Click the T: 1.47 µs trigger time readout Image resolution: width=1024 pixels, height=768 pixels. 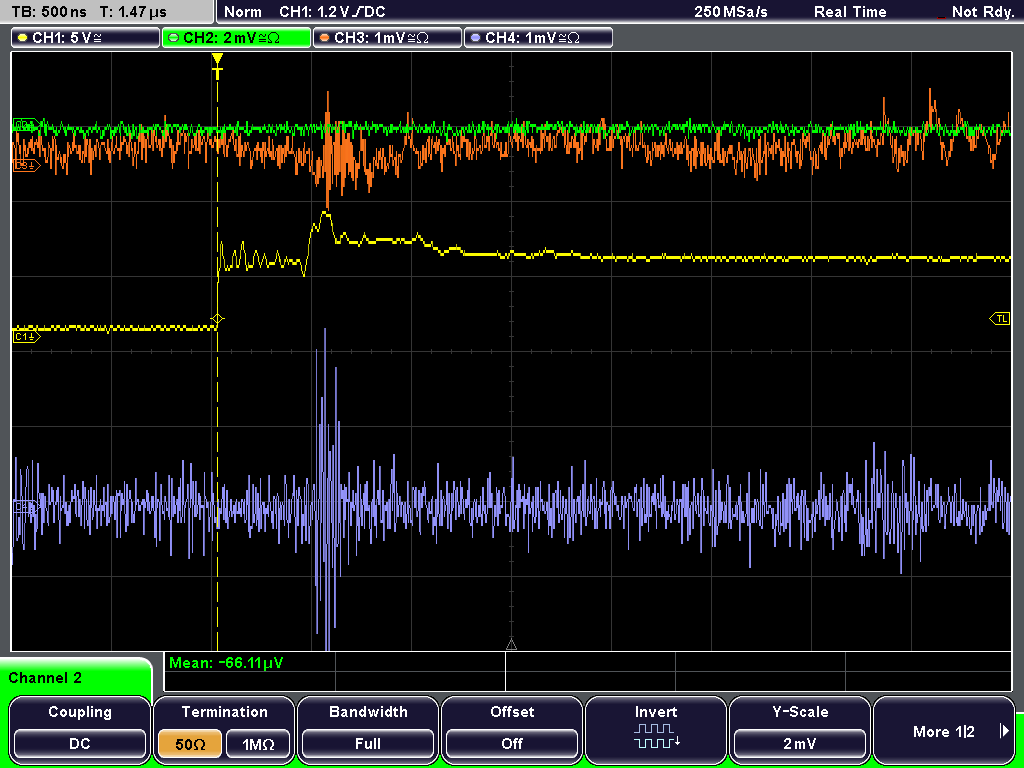tap(133, 12)
